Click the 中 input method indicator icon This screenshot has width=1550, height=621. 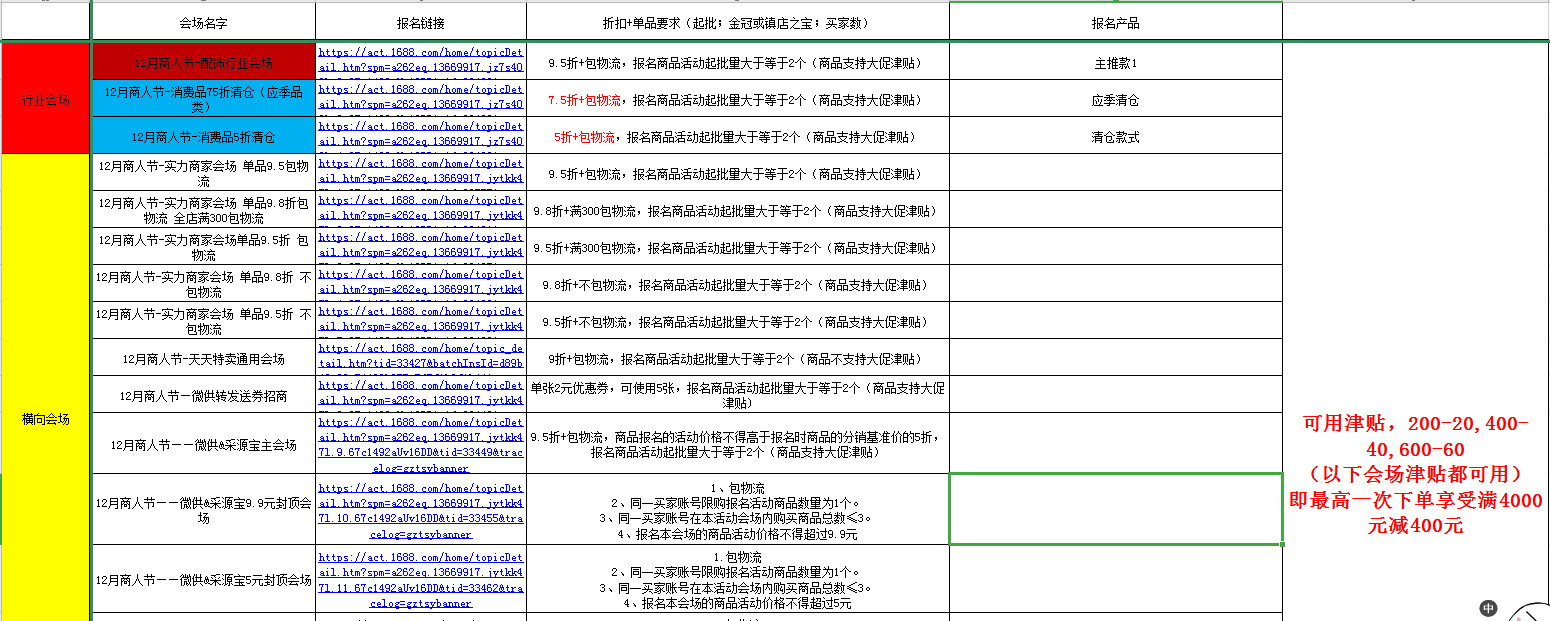tap(1489, 608)
